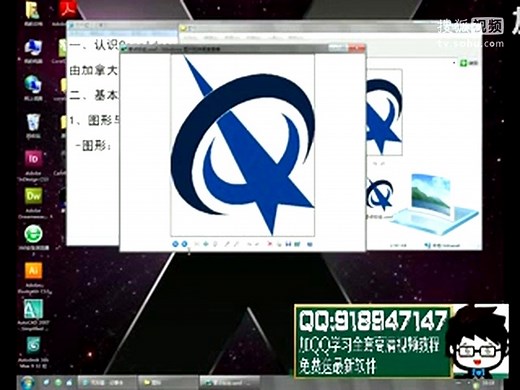Switch to folder window taskbar button
The height and width of the screenshot is (390, 520).
pos(168,382)
